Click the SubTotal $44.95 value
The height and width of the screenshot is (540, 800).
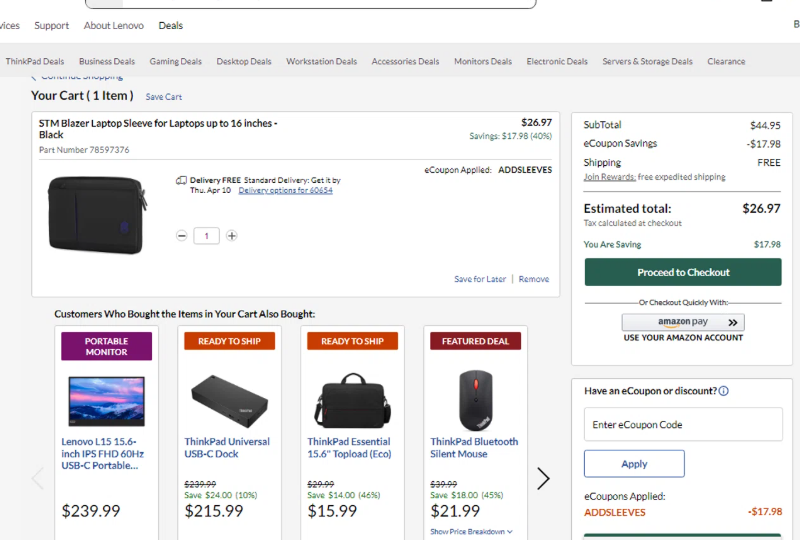click(x=765, y=126)
